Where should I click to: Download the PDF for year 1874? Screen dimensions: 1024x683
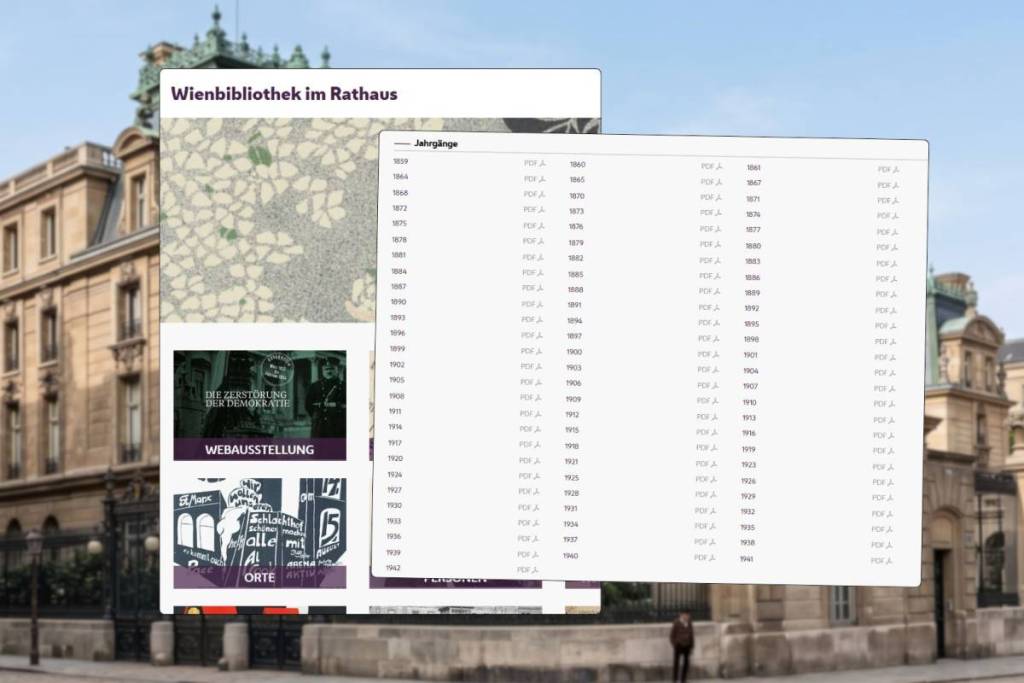(888, 216)
